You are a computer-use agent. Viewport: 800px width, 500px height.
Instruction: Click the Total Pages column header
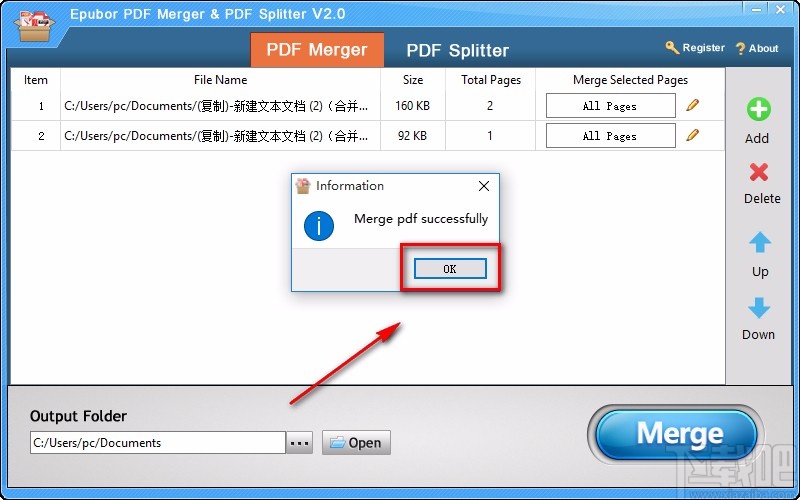pyautogui.click(x=491, y=80)
